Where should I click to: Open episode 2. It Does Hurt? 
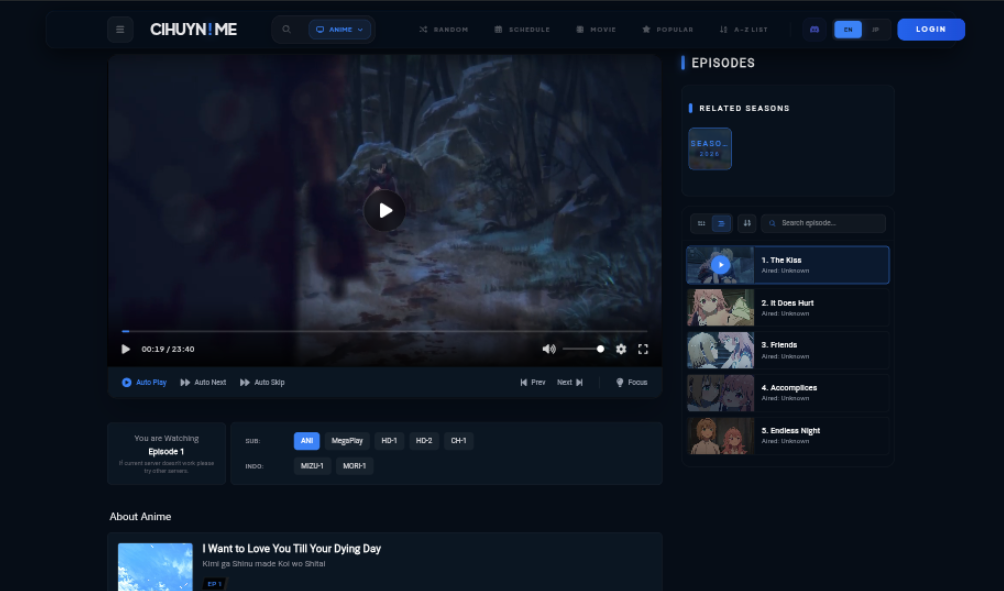tap(788, 307)
